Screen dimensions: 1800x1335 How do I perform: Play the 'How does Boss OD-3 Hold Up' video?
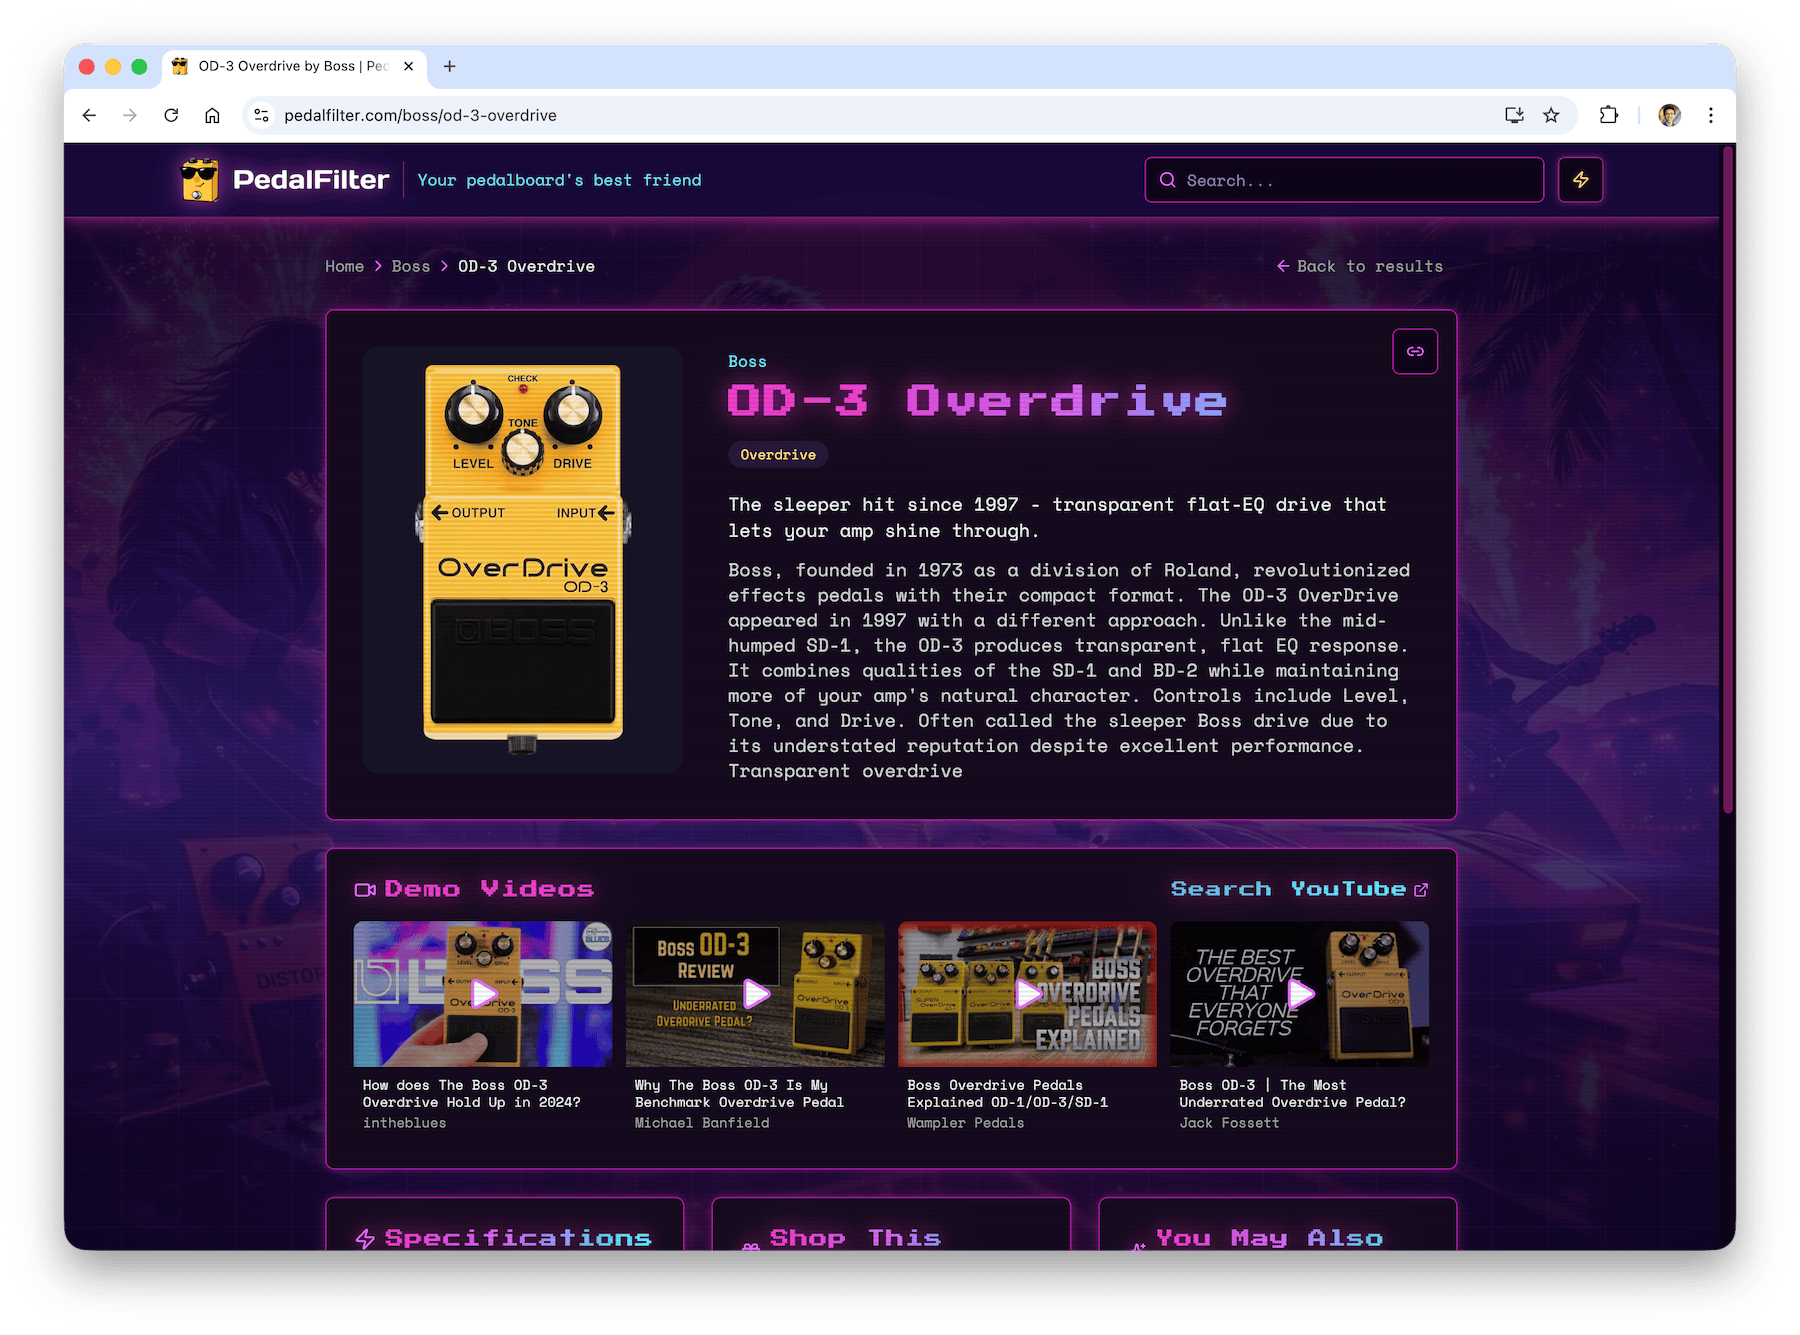tap(483, 993)
